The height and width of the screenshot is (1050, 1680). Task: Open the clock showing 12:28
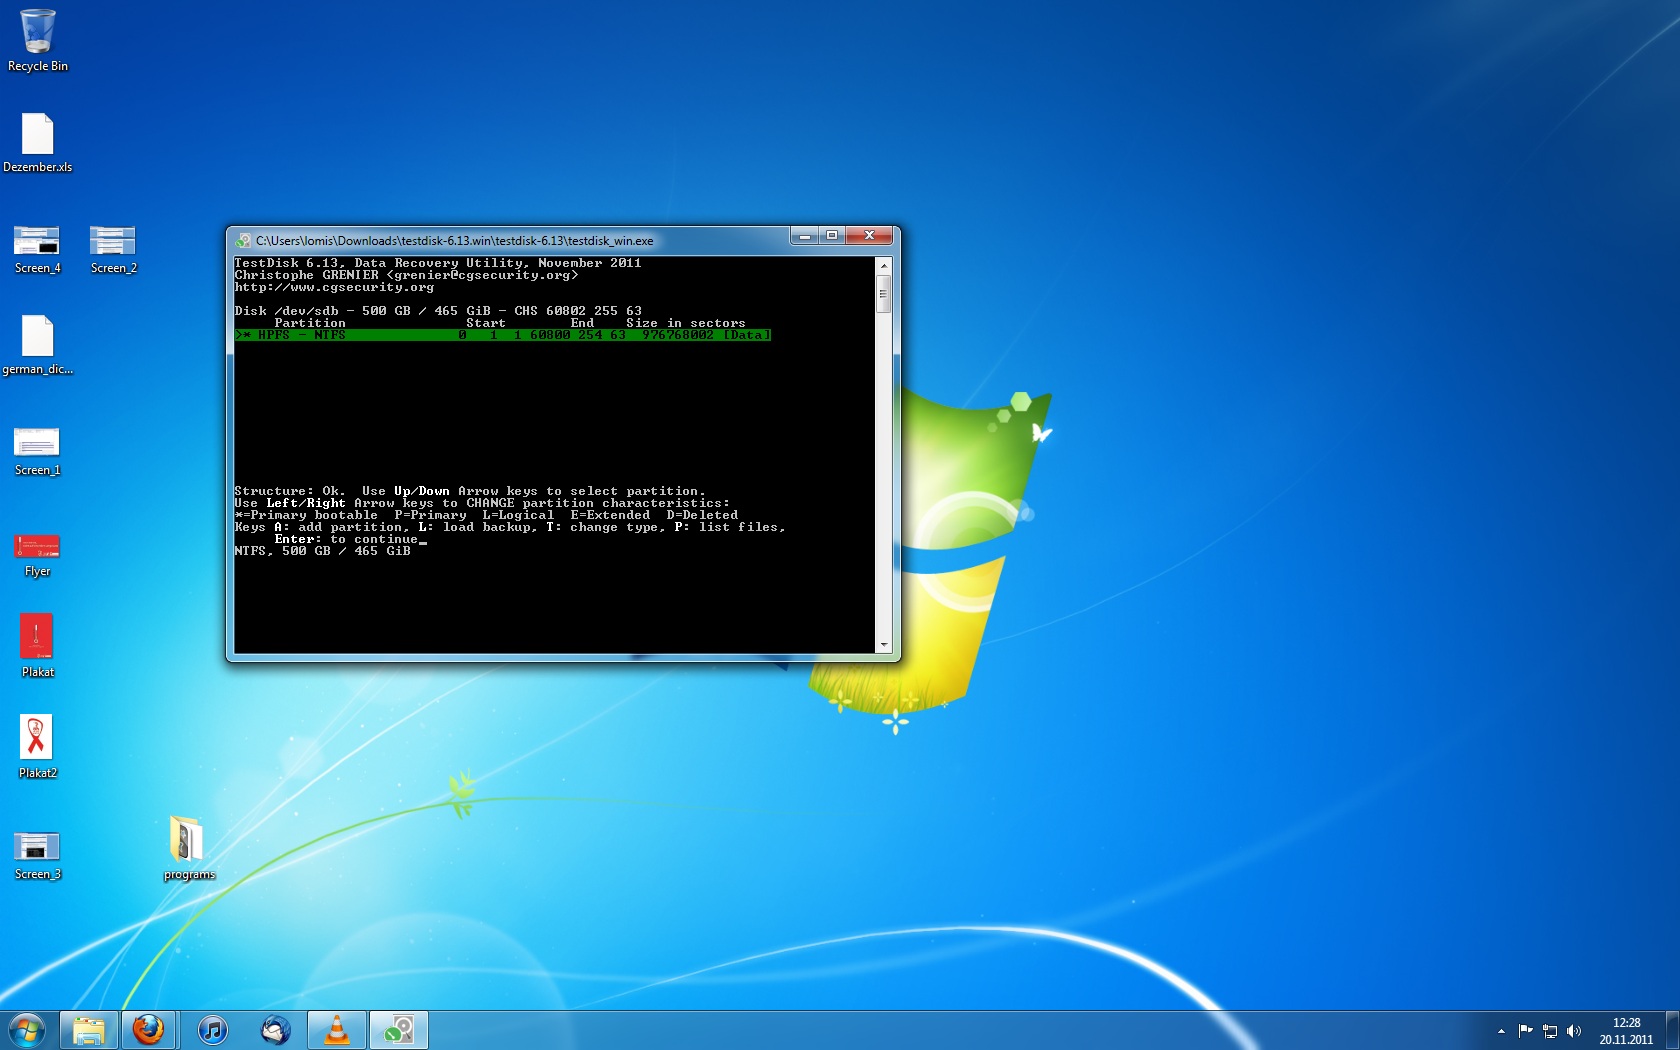1626,1031
